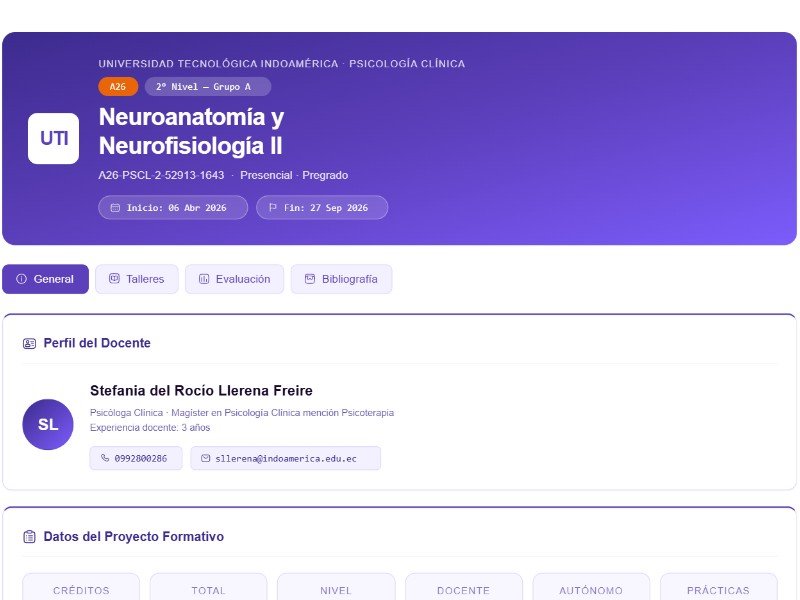Click the CRÉDITOS data card

point(81,587)
